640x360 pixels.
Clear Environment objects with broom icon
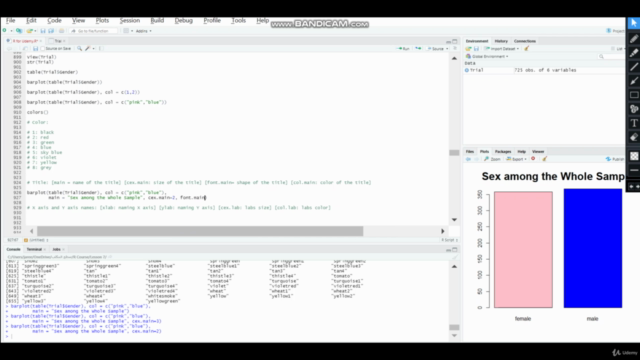[x=527, y=49]
